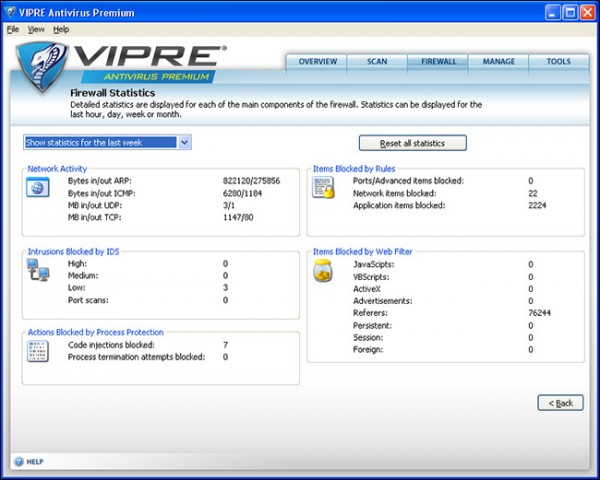
Task: Minimize the VIPRE window
Action: [x=552, y=13]
